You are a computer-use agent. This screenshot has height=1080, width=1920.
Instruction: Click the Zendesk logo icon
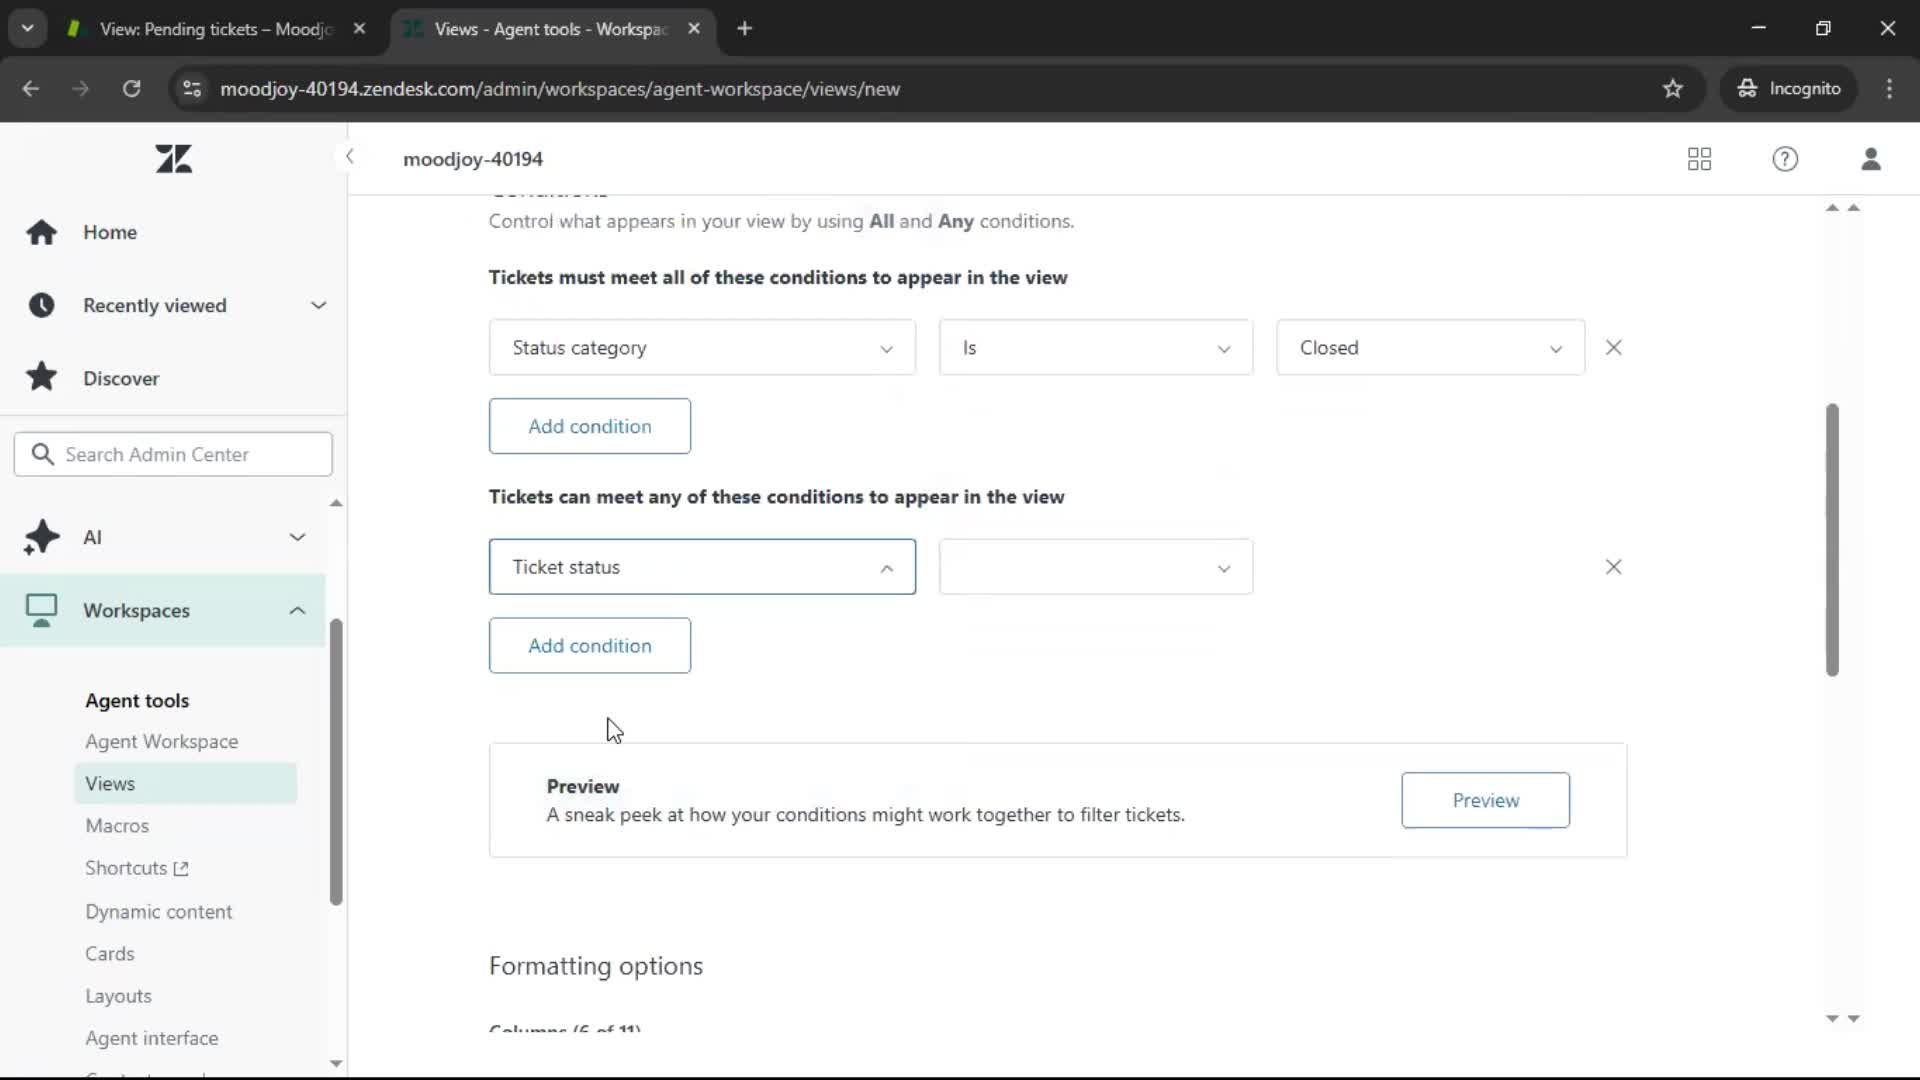pyautogui.click(x=174, y=159)
